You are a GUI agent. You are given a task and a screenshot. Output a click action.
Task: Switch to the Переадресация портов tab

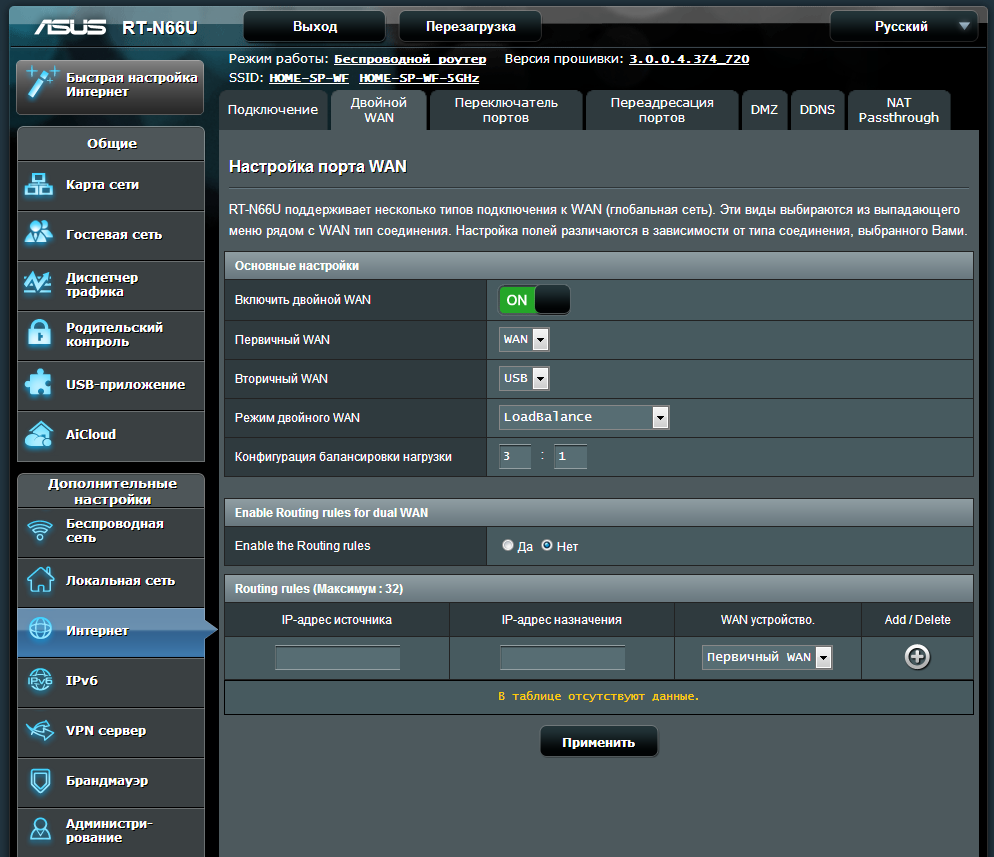(662, 110)
